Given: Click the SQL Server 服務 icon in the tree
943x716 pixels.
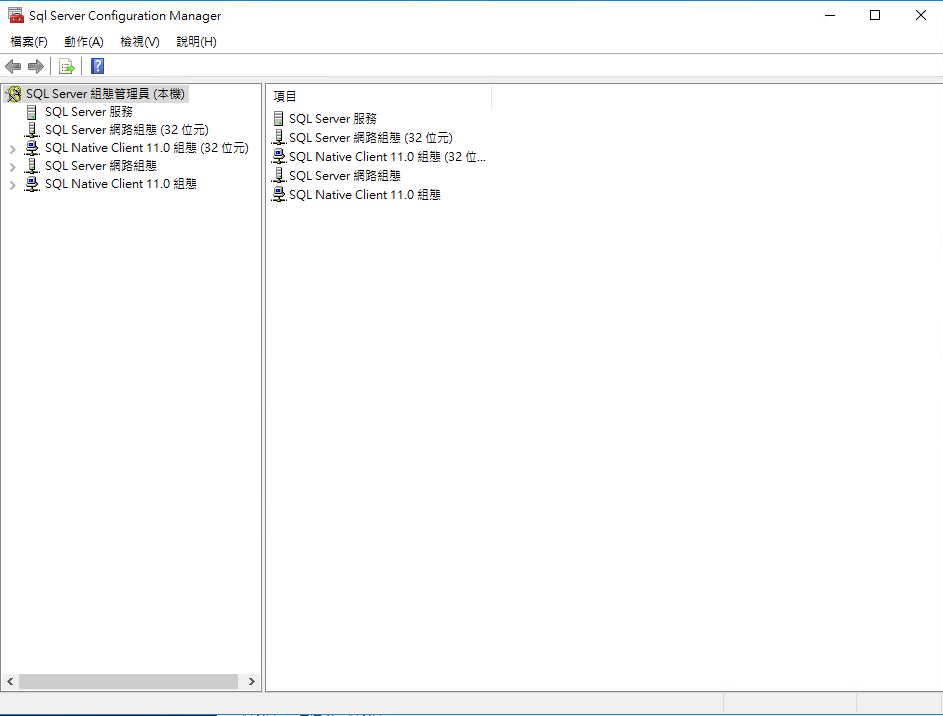Looking at the screenshot, I should [x=32, y=112].
